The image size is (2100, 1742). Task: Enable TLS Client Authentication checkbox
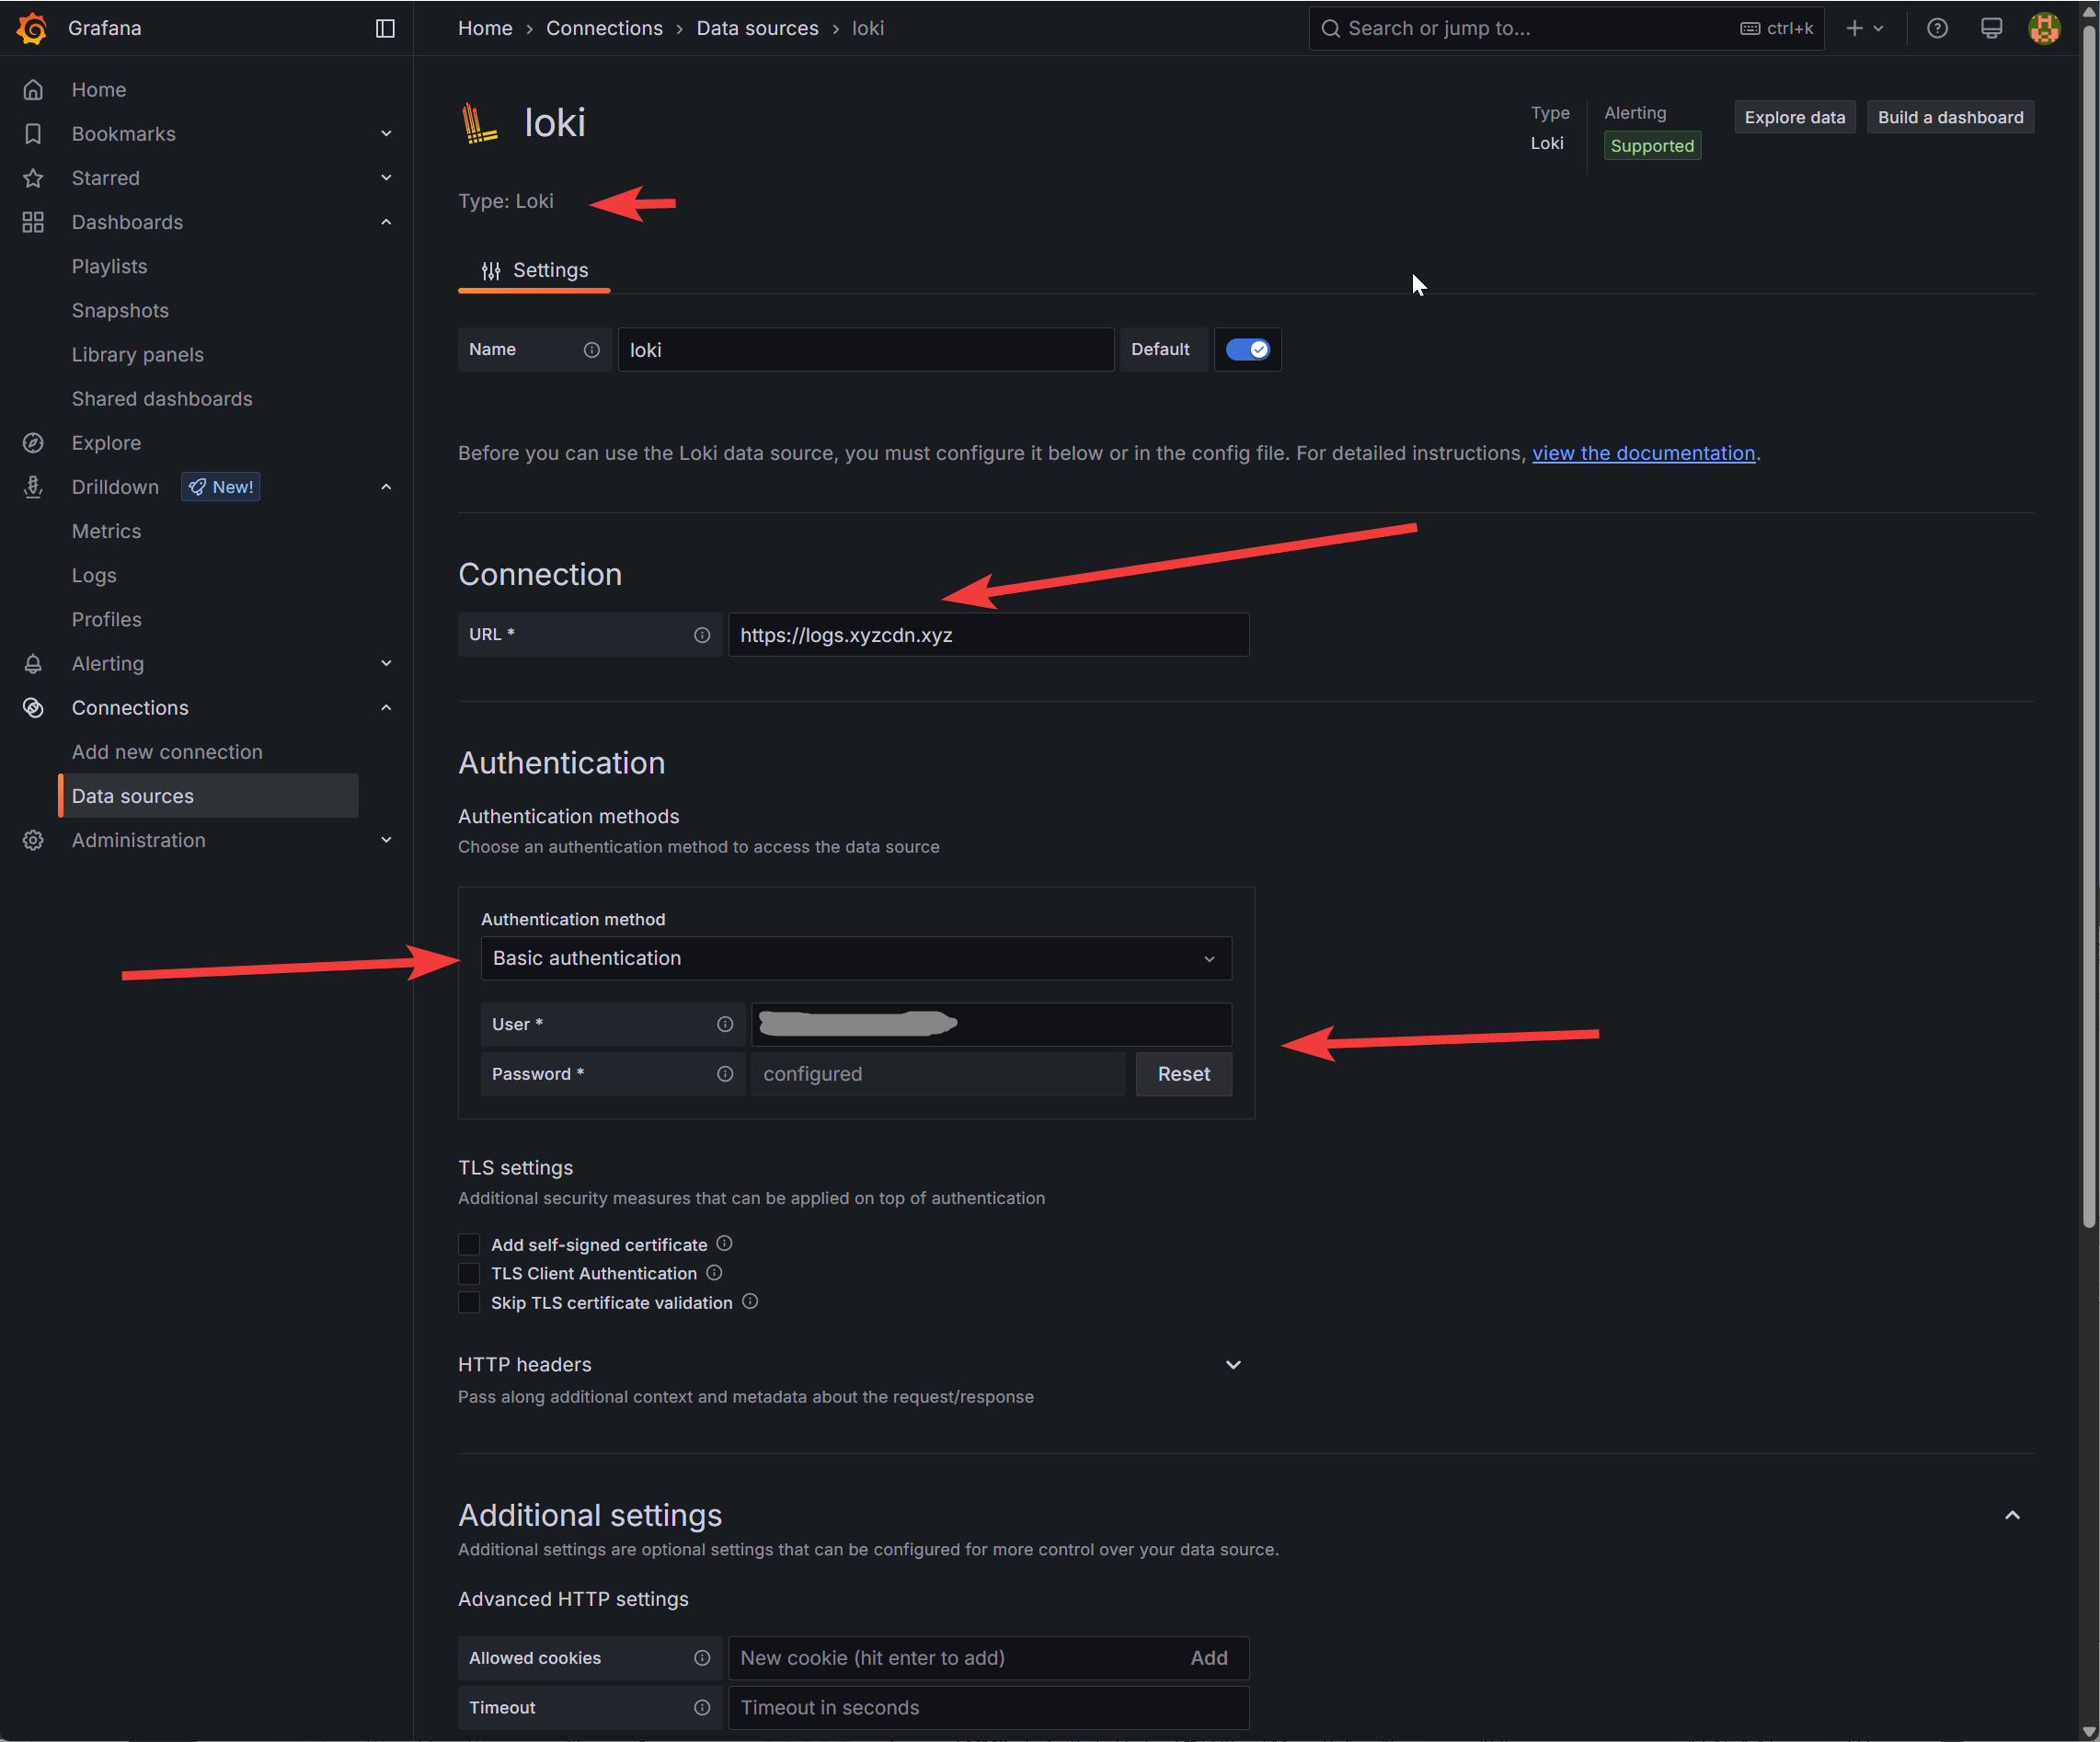(x=469, y=1273)
